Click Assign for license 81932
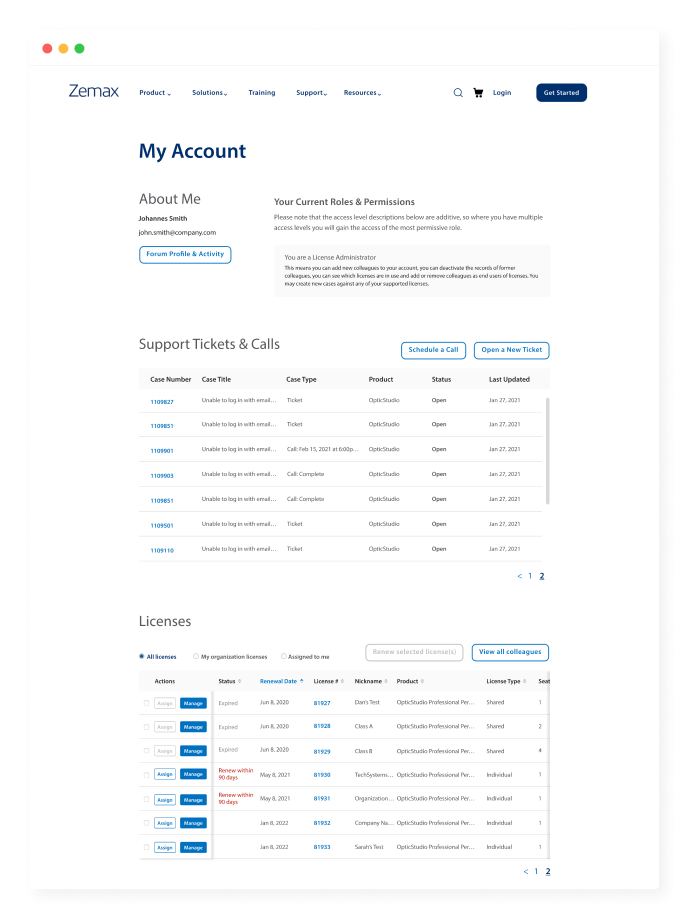 [165, 823]
